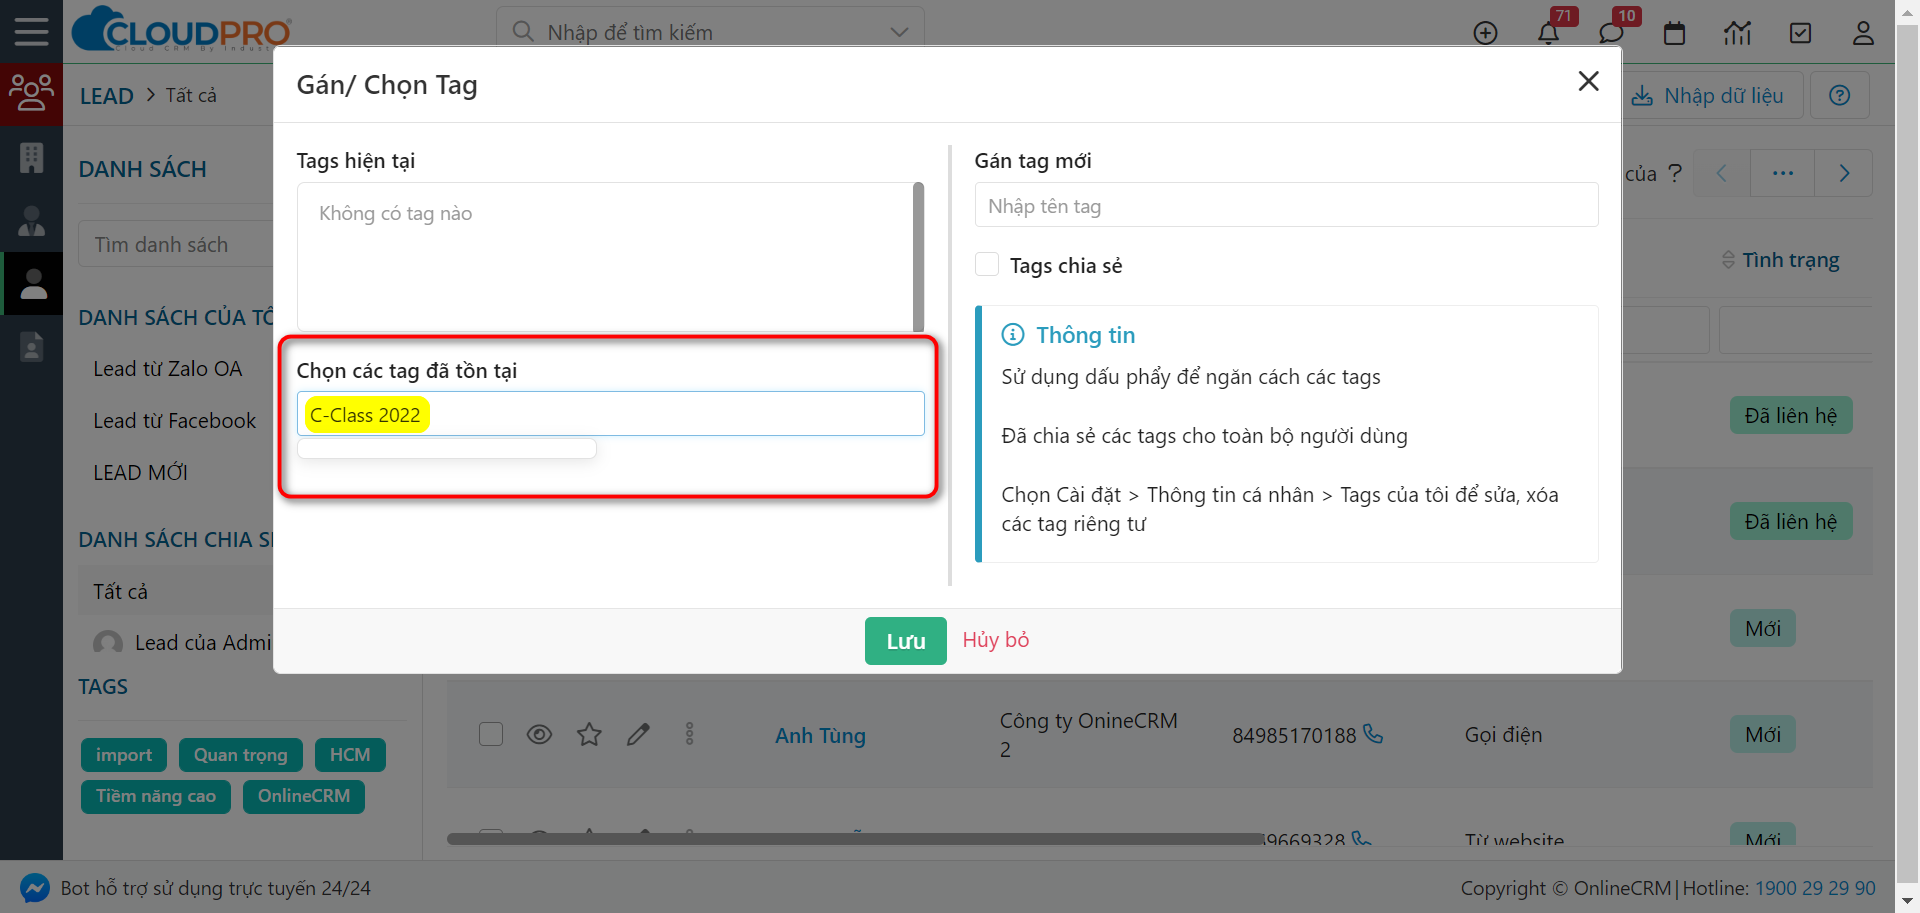This screenshot has width=1920, height=913.
Task: Expand the global search dropdown arrow
Action: click(899, 32)
